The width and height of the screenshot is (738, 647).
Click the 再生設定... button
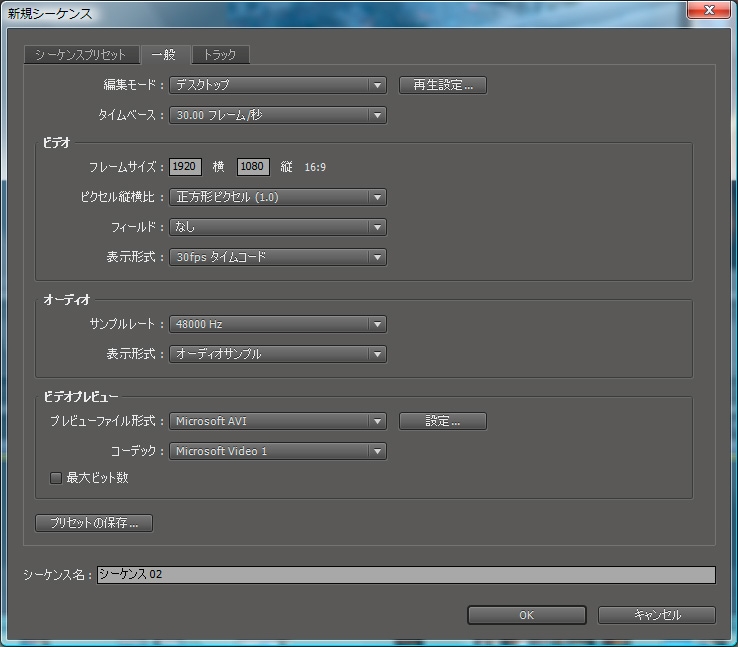pyautogui.click(x=442, y=85)
